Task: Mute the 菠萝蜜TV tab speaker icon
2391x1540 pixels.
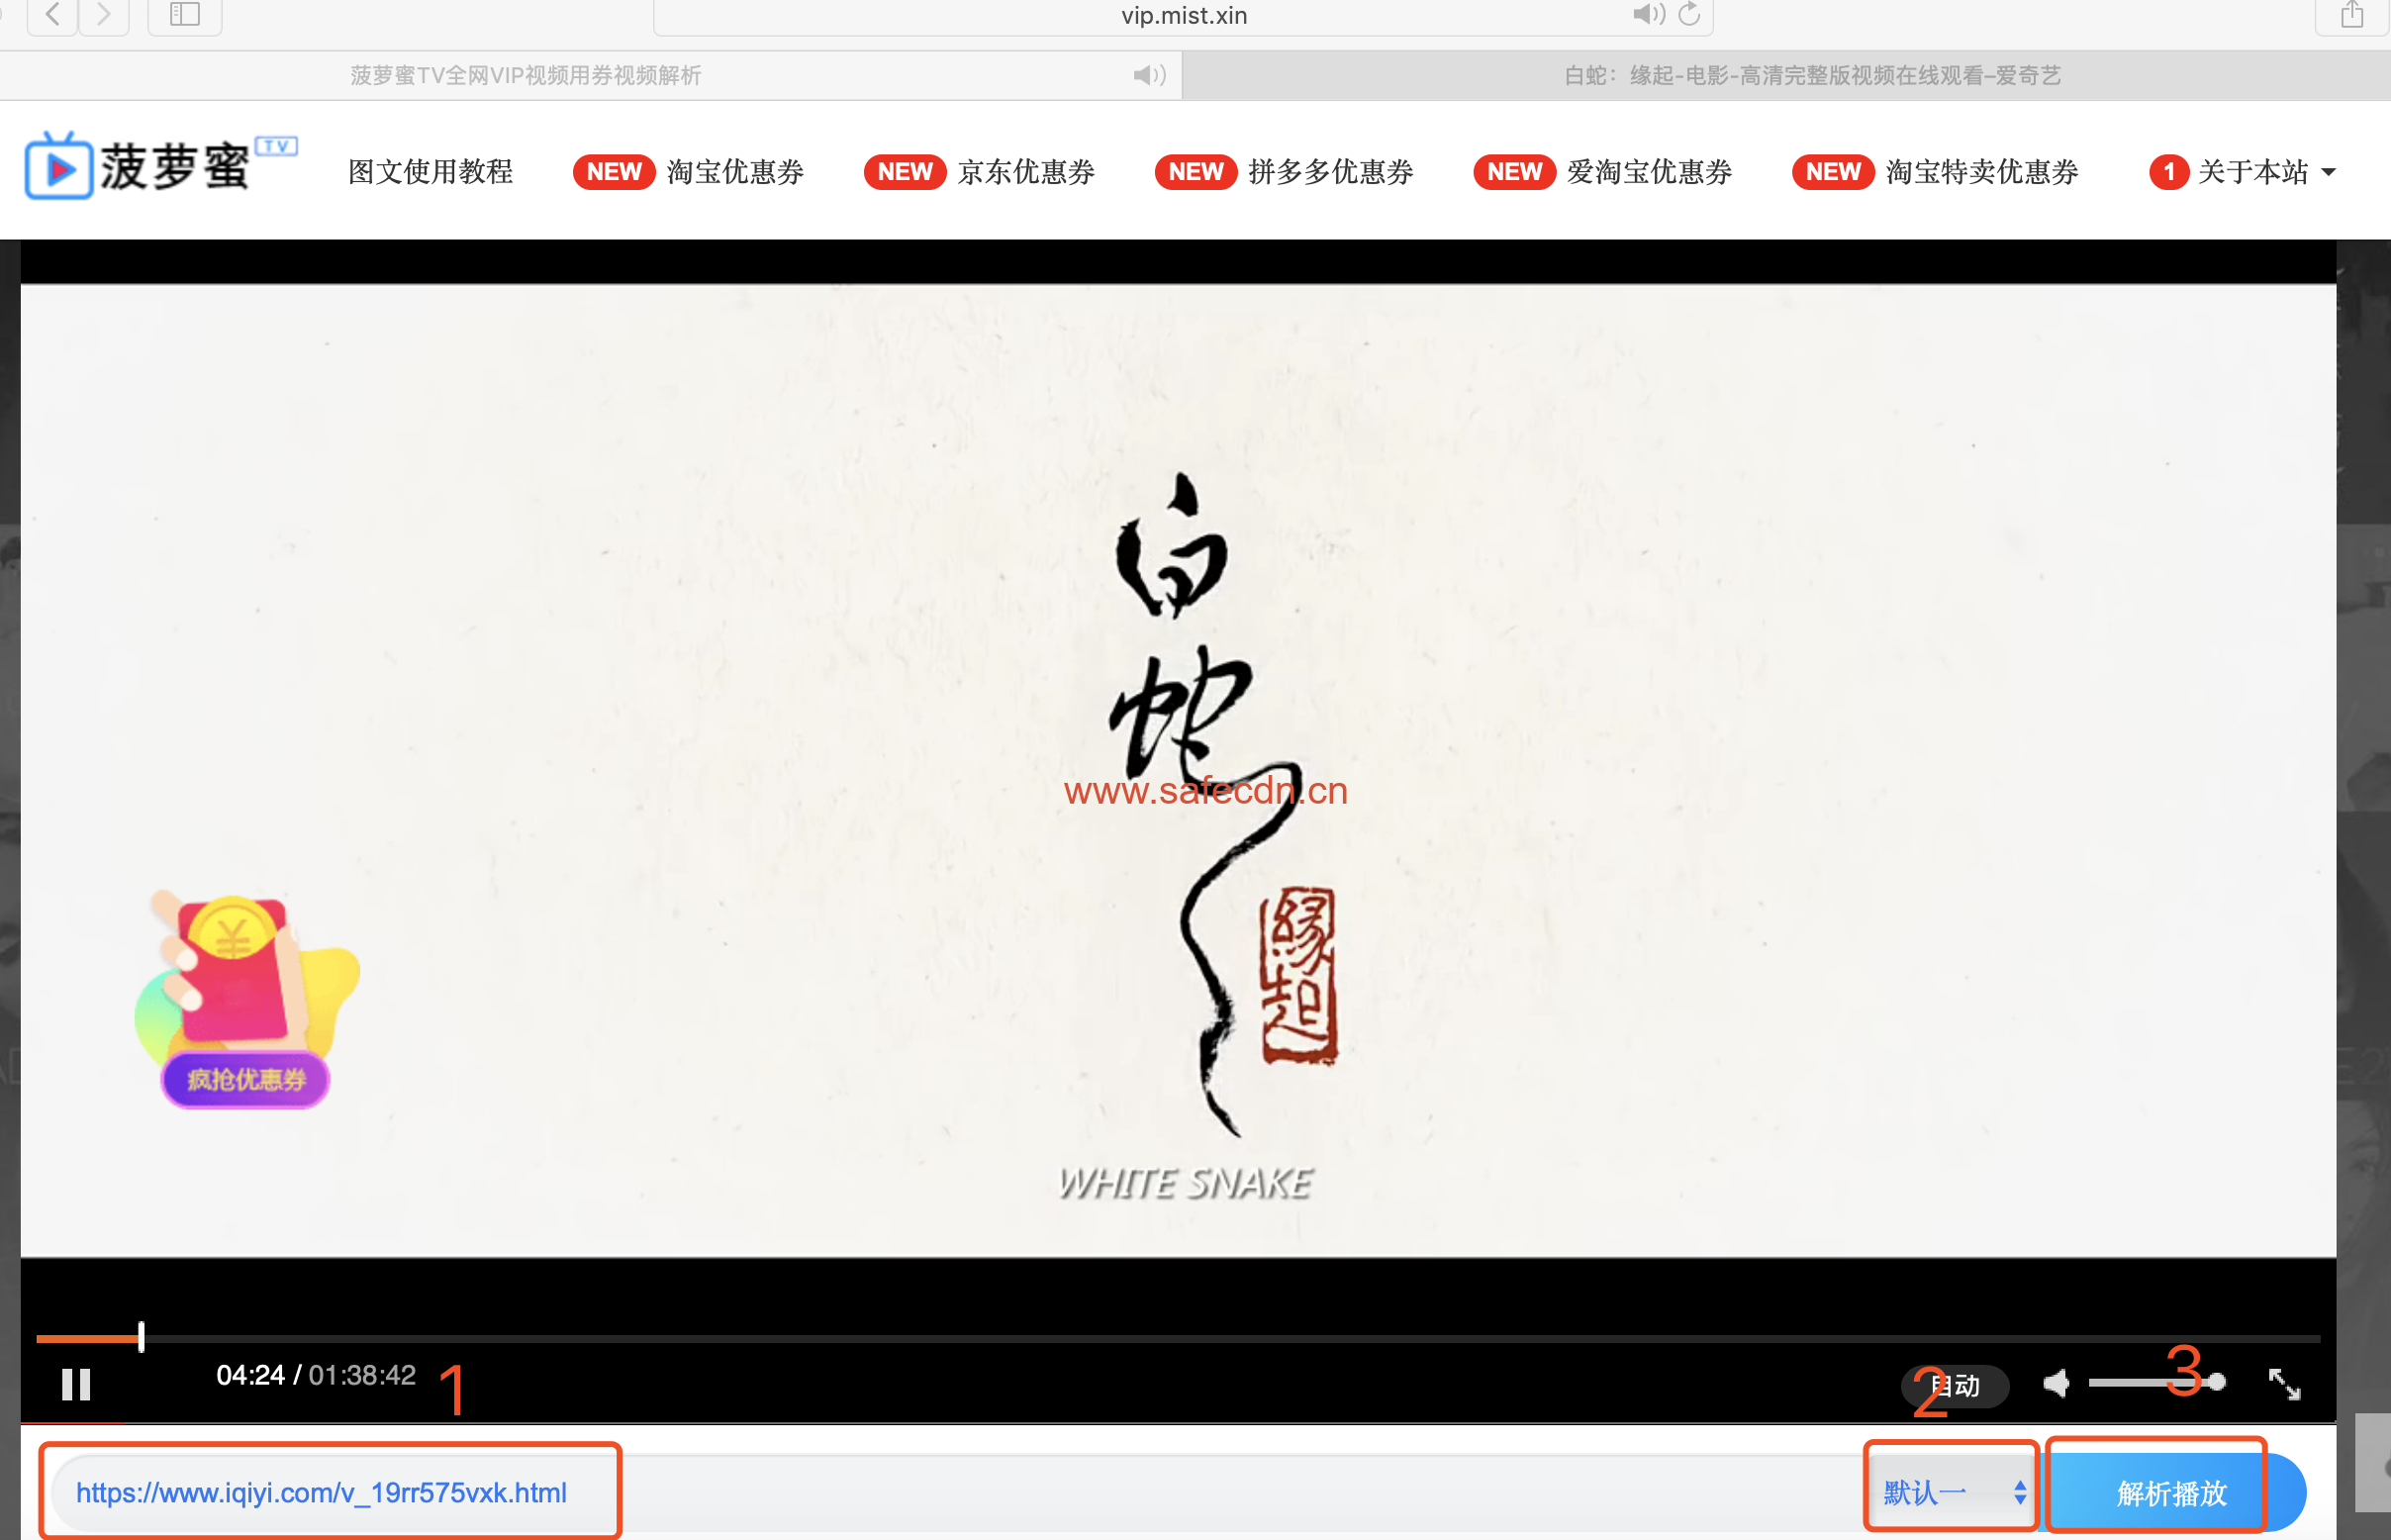Action: [x=1150, y=75]
